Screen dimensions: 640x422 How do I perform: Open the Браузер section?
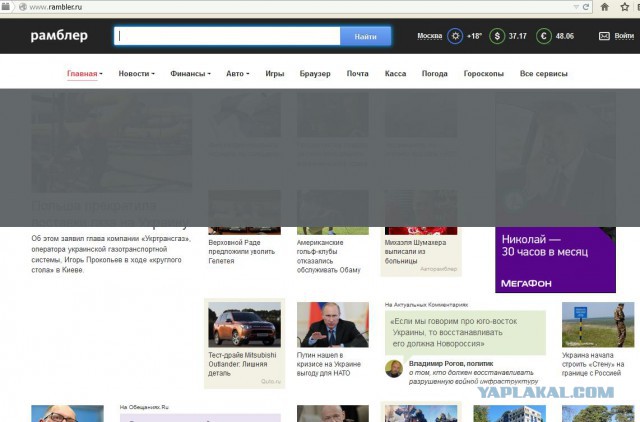click(315, 74)
